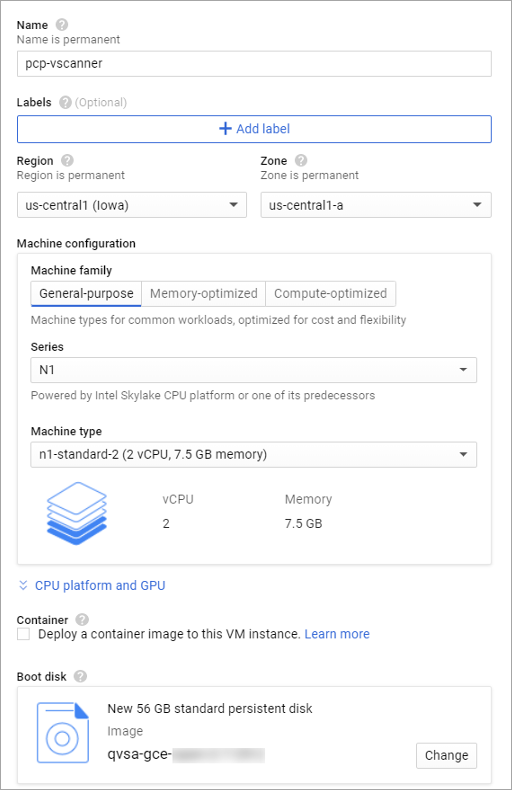Viewport: 512px width, 790px height.
Task: Click the Add label button
Action: tap(254, 129)
